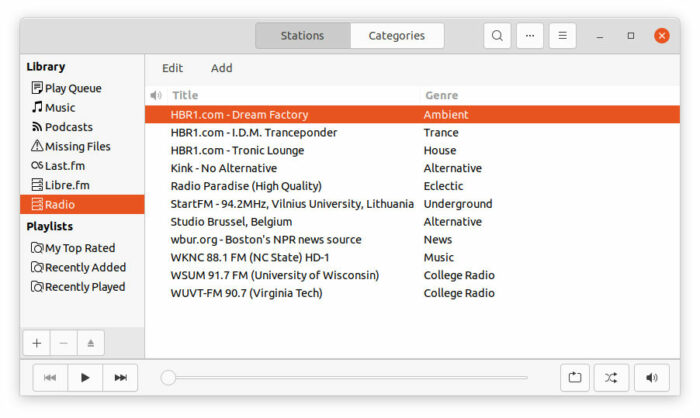
Task: Click the eject device button
Action: click(x=91, y=343)
